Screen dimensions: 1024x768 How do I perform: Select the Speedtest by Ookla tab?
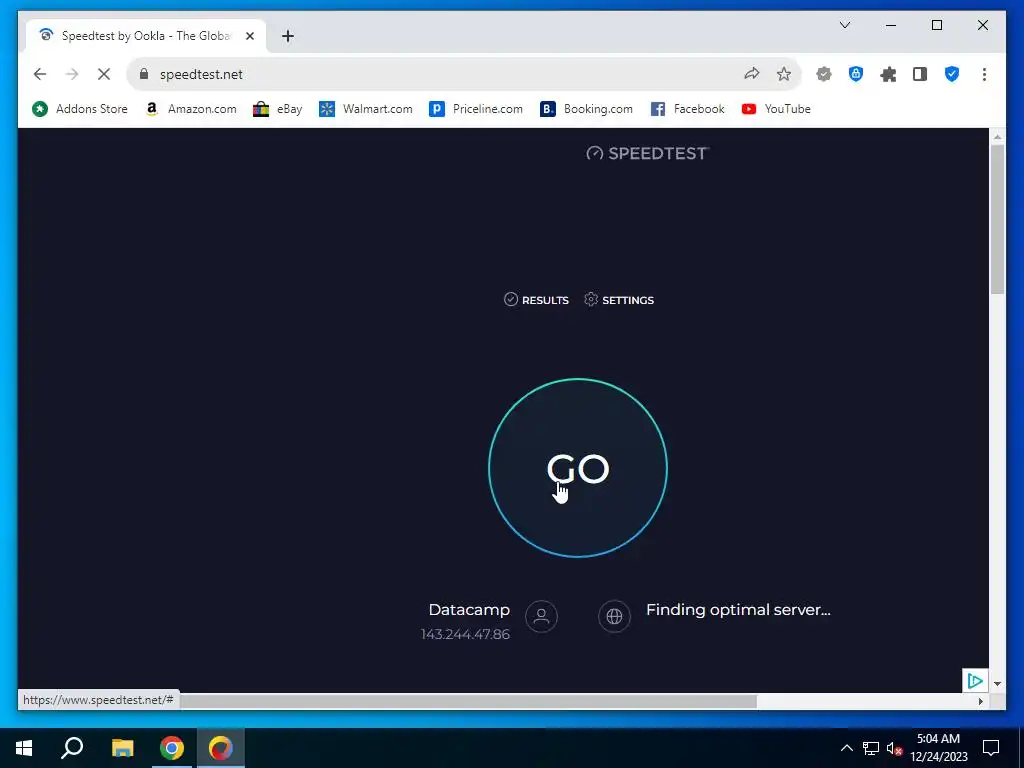pos(146,36)
